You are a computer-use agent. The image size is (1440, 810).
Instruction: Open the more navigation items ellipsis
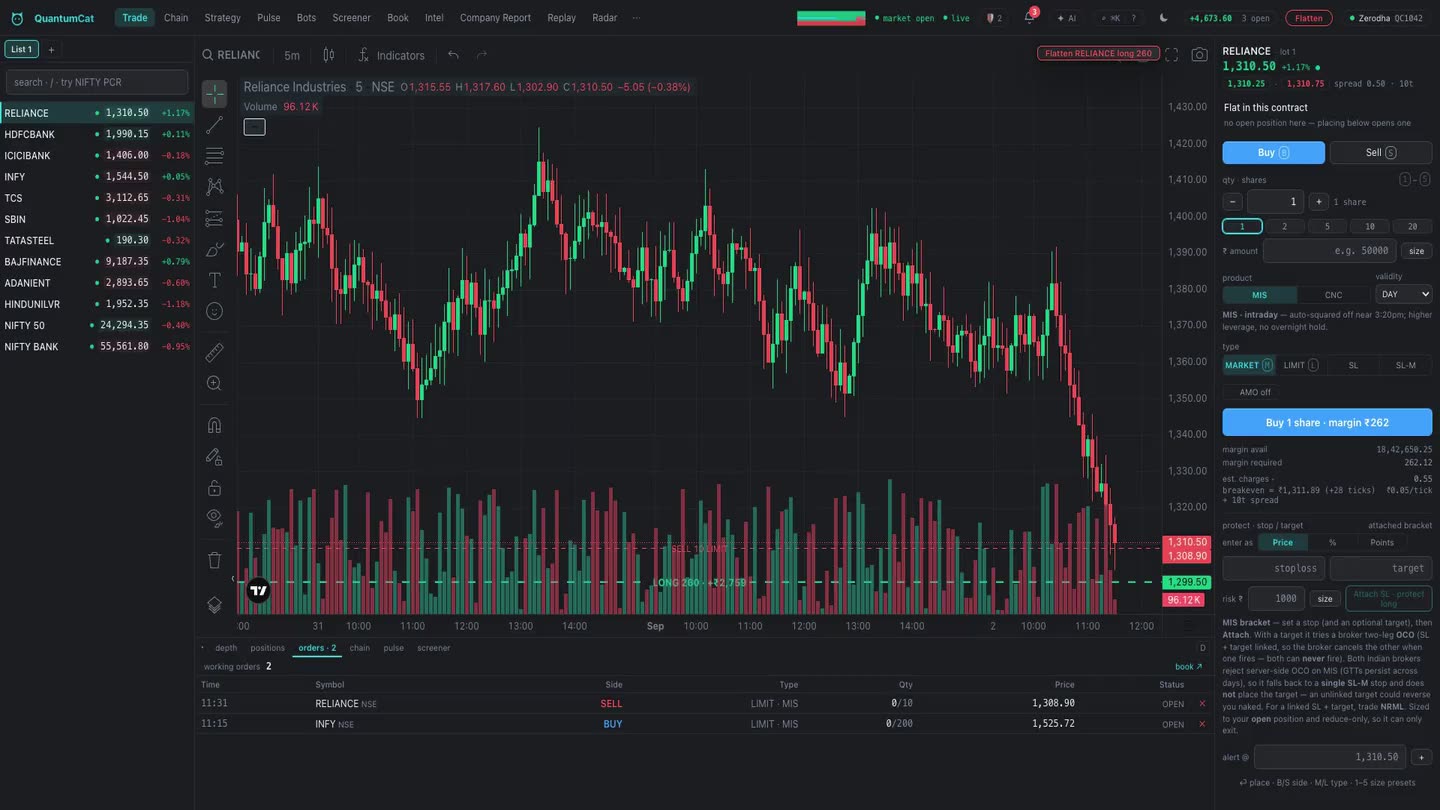point(636,18)
